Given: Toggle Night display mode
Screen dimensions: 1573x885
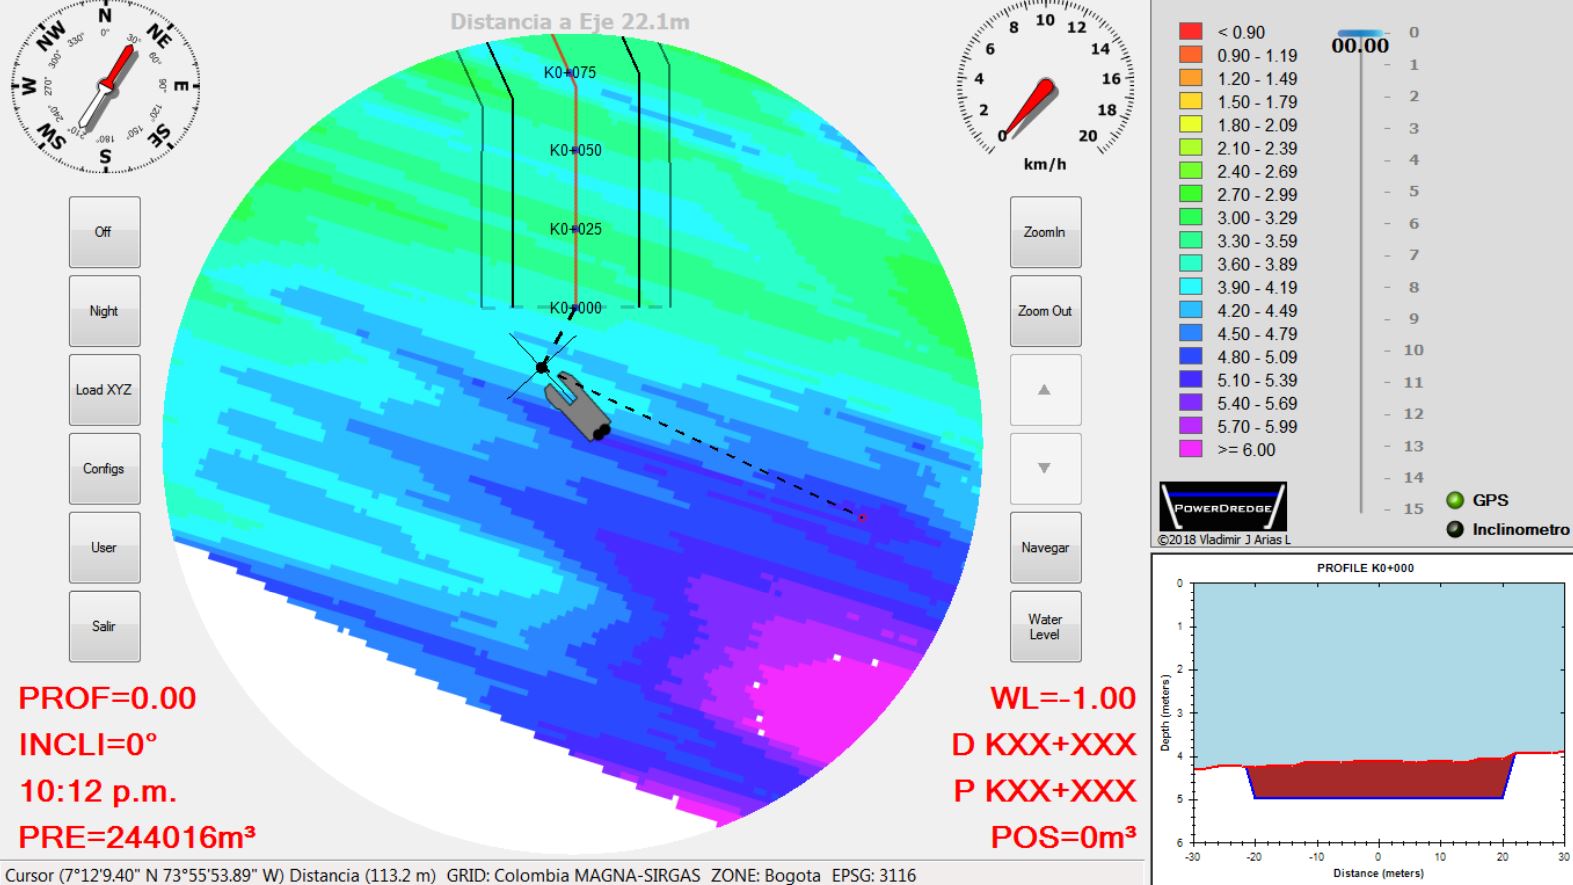Looking at the screenshot, I should pos(104,311).
